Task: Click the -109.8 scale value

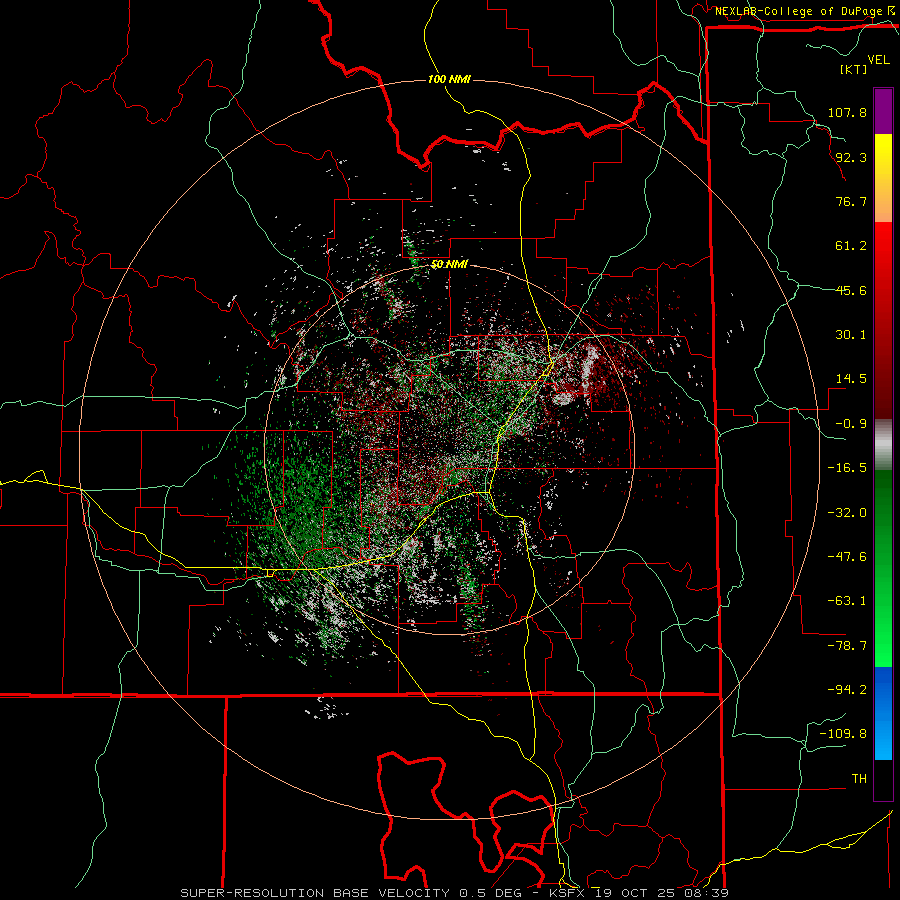Action: 843,734
